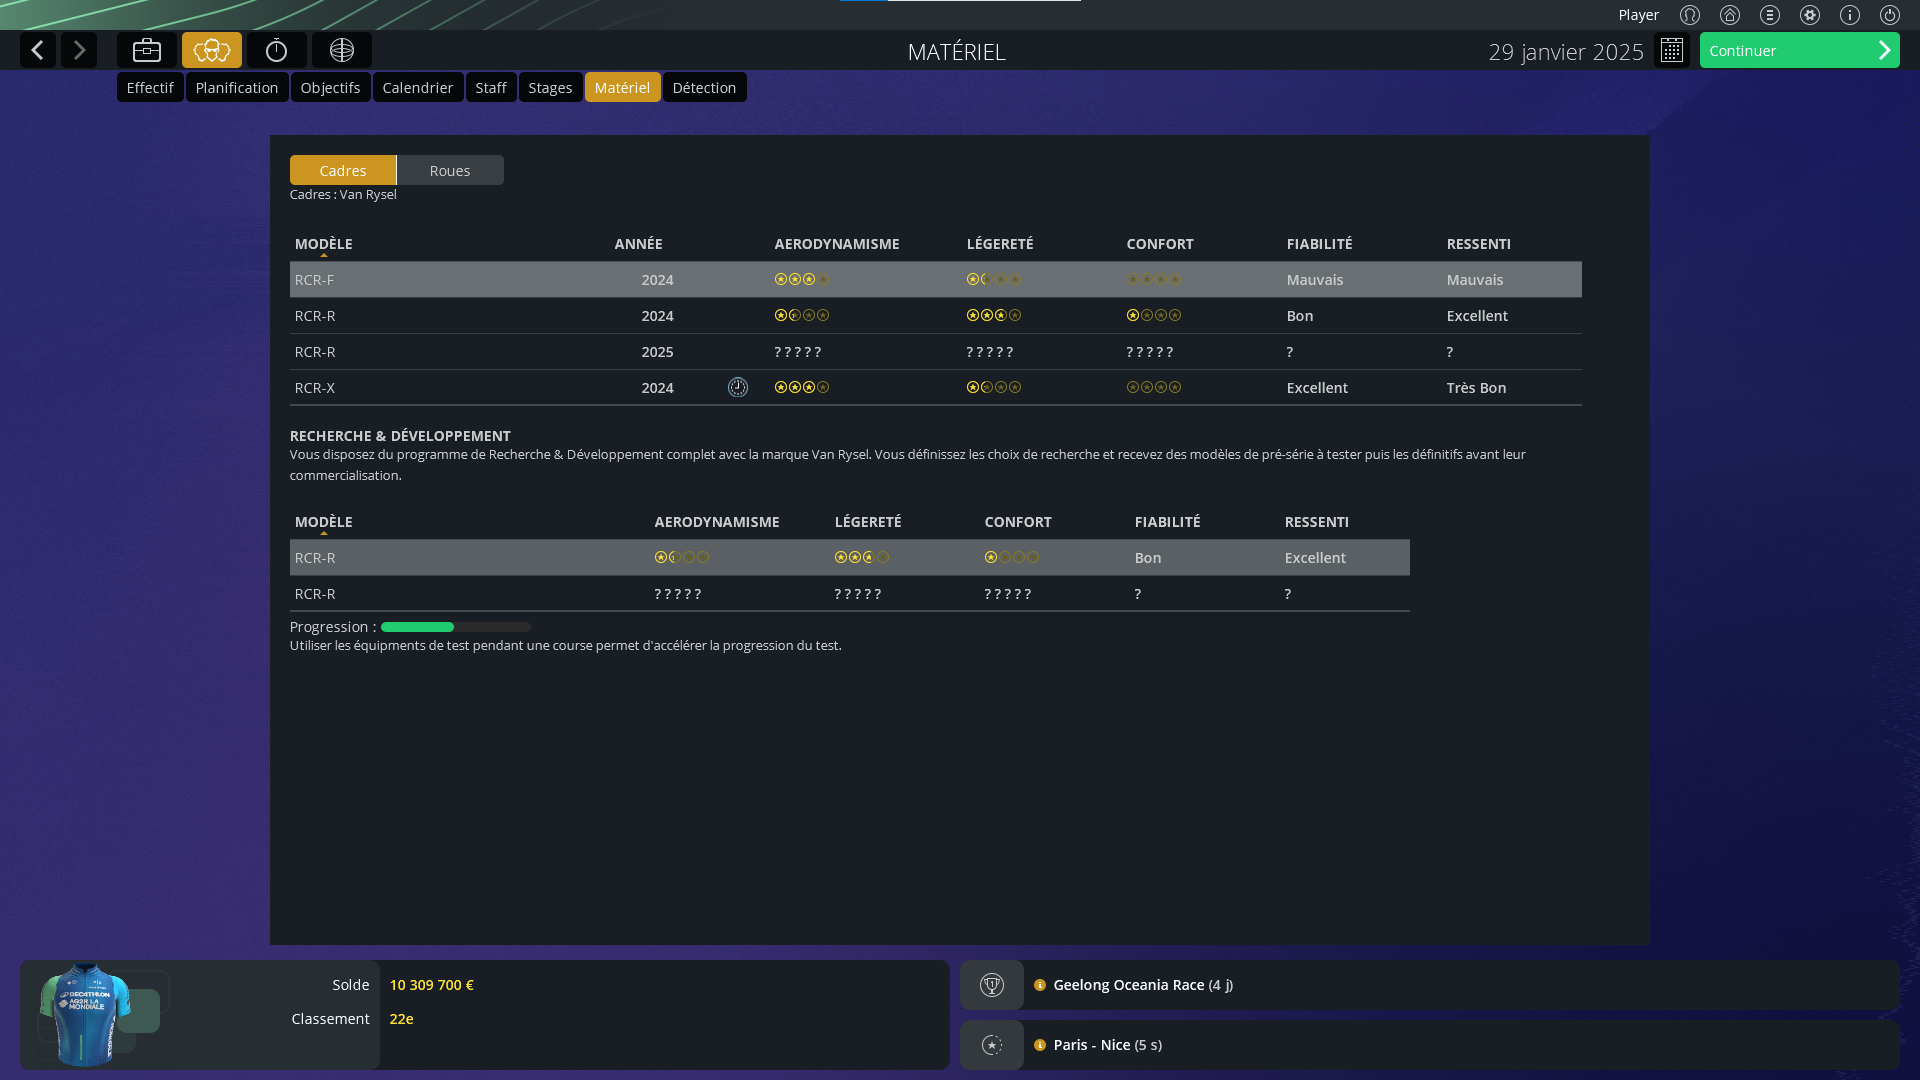The height and width of the screenshot is (1080, 1920).
Task: Open the stopwatch races icon
Action: 277,50
